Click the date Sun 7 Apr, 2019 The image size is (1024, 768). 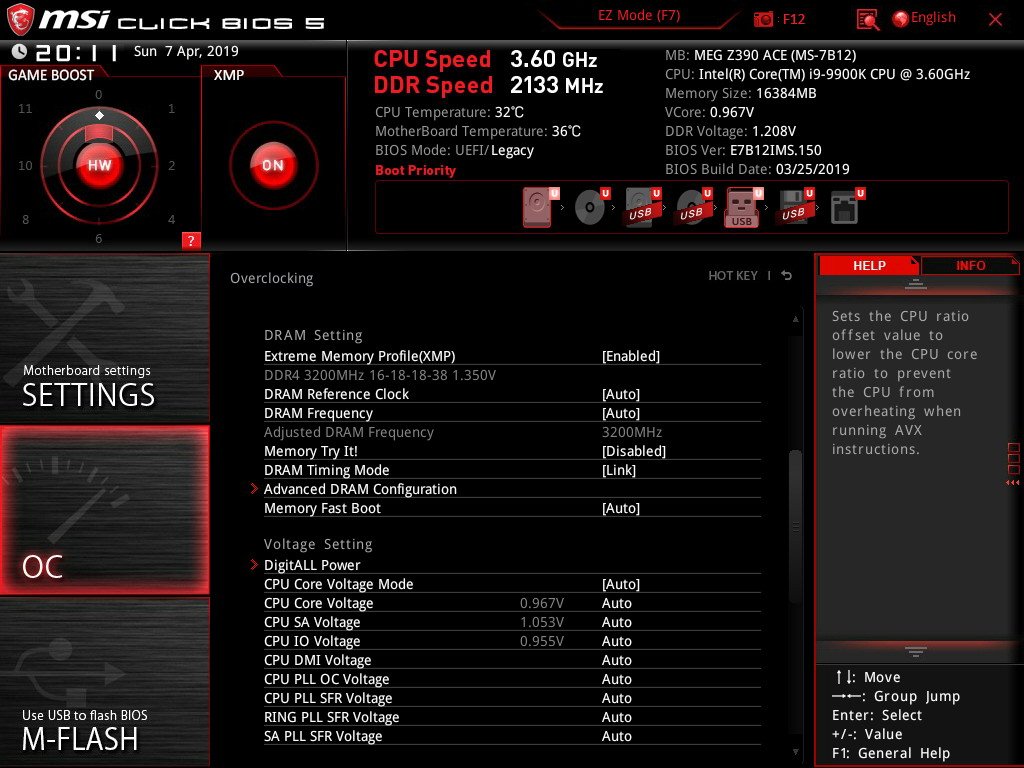[186, 51]
